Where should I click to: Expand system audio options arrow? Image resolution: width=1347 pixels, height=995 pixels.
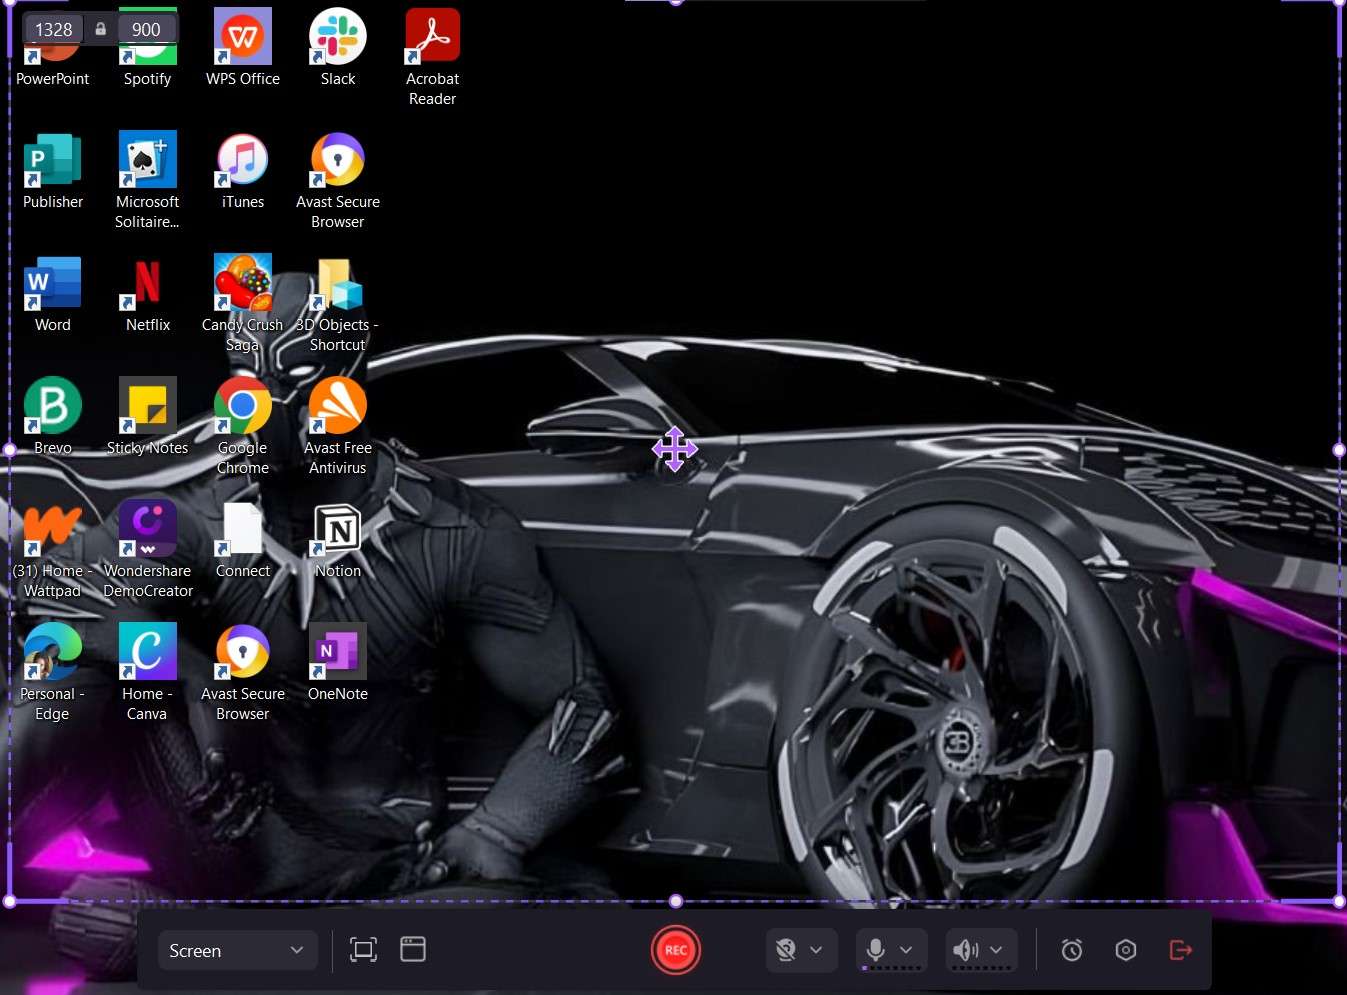(x=996, y=950)
